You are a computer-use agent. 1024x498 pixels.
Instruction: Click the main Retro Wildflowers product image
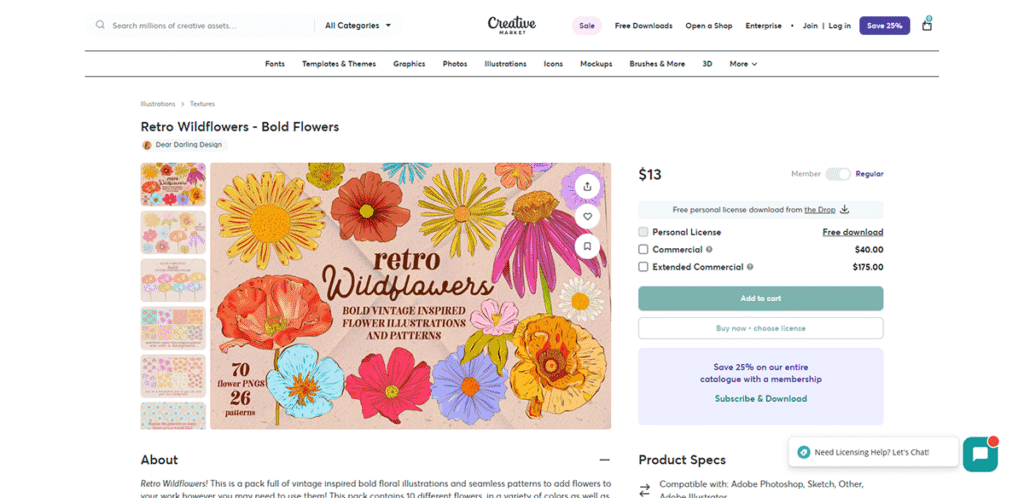pyautogui.click(x=411, y=296)
